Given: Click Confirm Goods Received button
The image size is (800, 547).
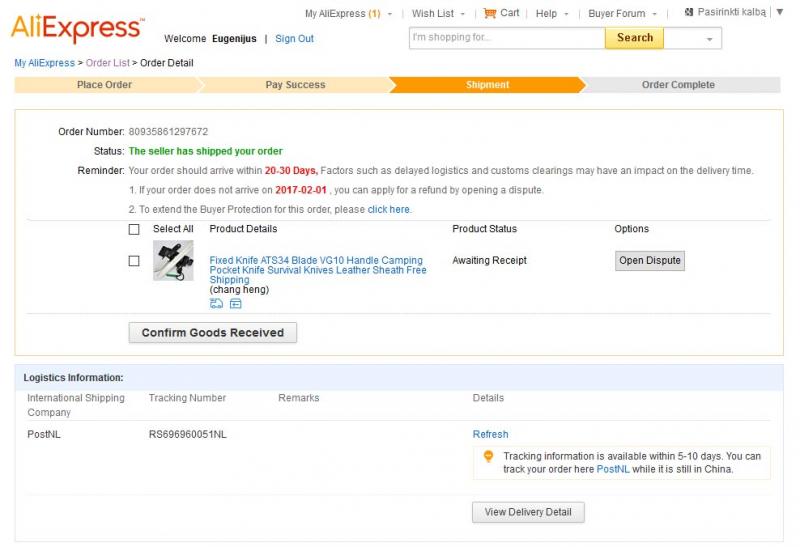Looking at the screenshot, I should 213,333.
